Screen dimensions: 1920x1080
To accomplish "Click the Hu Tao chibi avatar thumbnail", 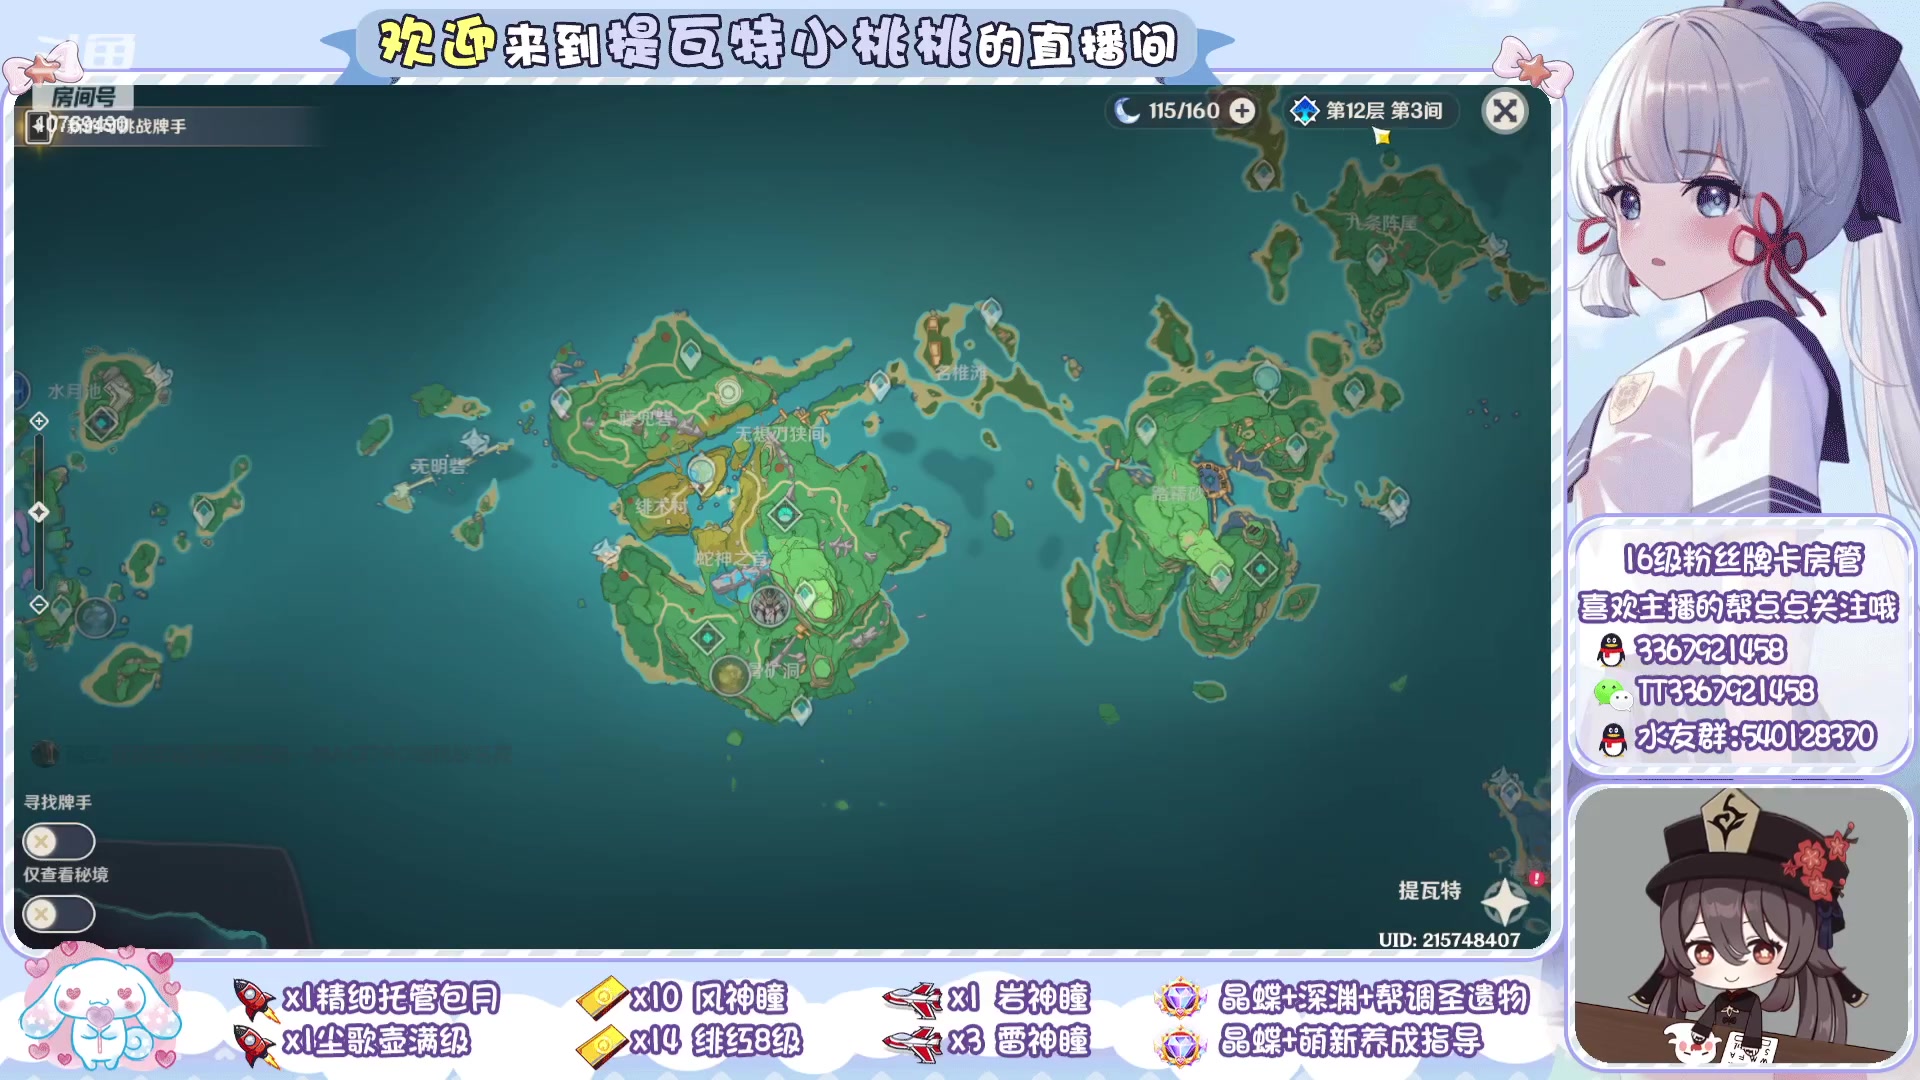I will tap(1740, 925).
